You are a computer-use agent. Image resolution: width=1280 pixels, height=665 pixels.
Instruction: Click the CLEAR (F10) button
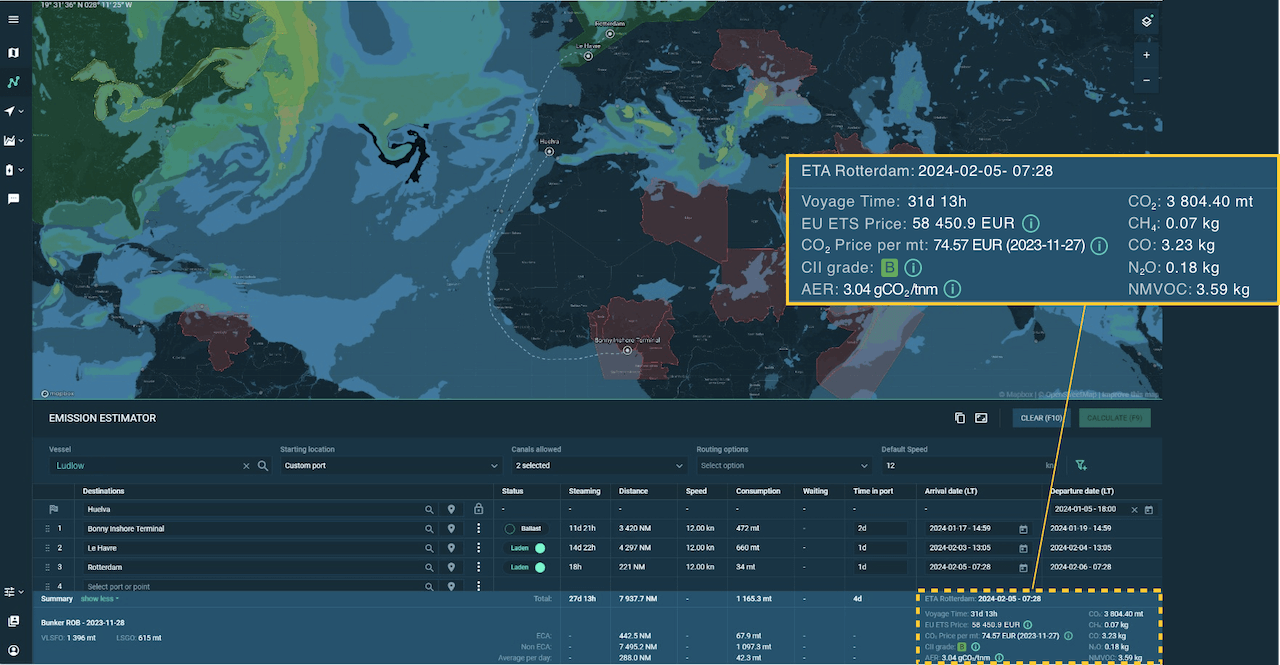coord(1041,418)
